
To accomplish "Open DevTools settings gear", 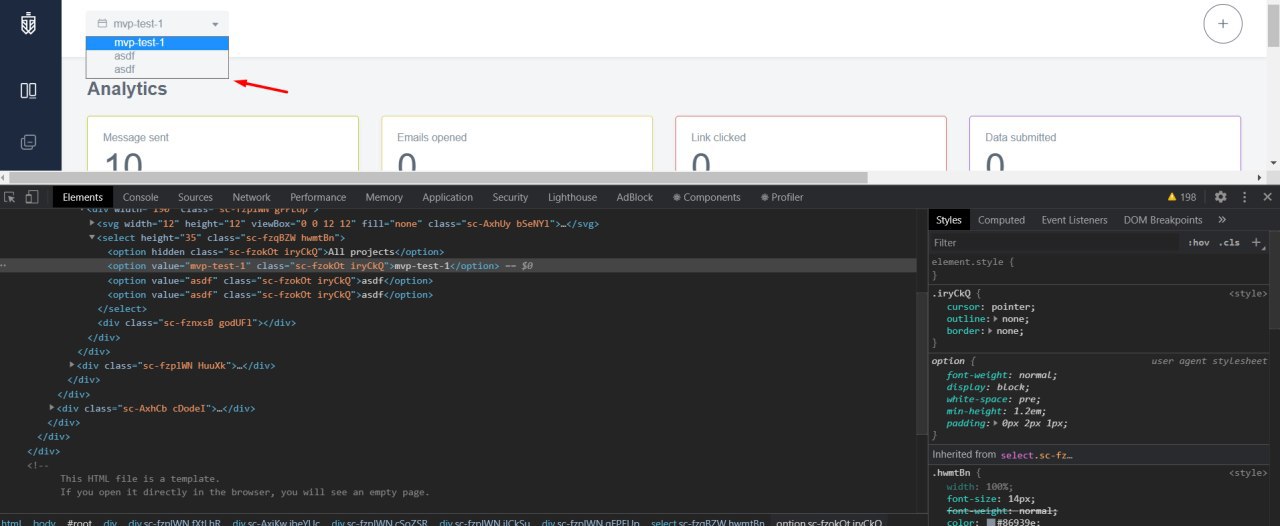I will tap(1220, 197).
